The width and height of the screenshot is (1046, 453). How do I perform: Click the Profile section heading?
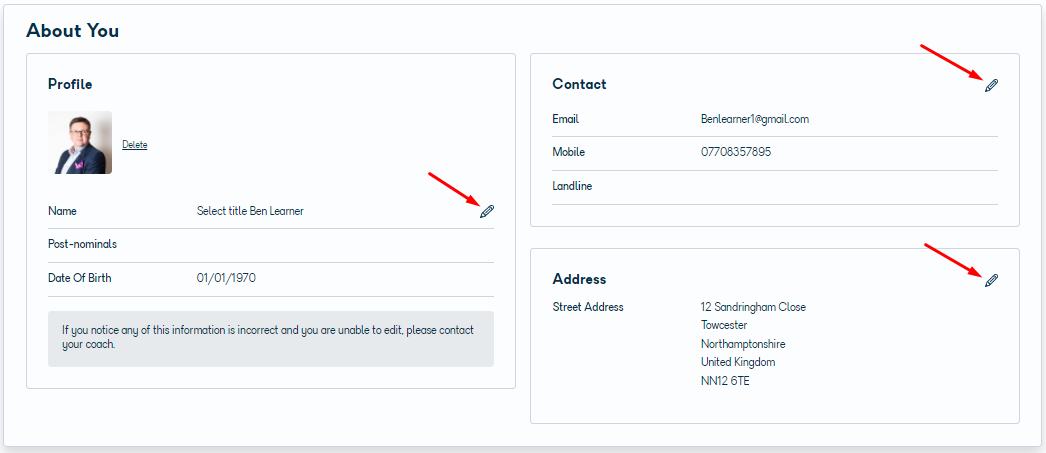70,84
